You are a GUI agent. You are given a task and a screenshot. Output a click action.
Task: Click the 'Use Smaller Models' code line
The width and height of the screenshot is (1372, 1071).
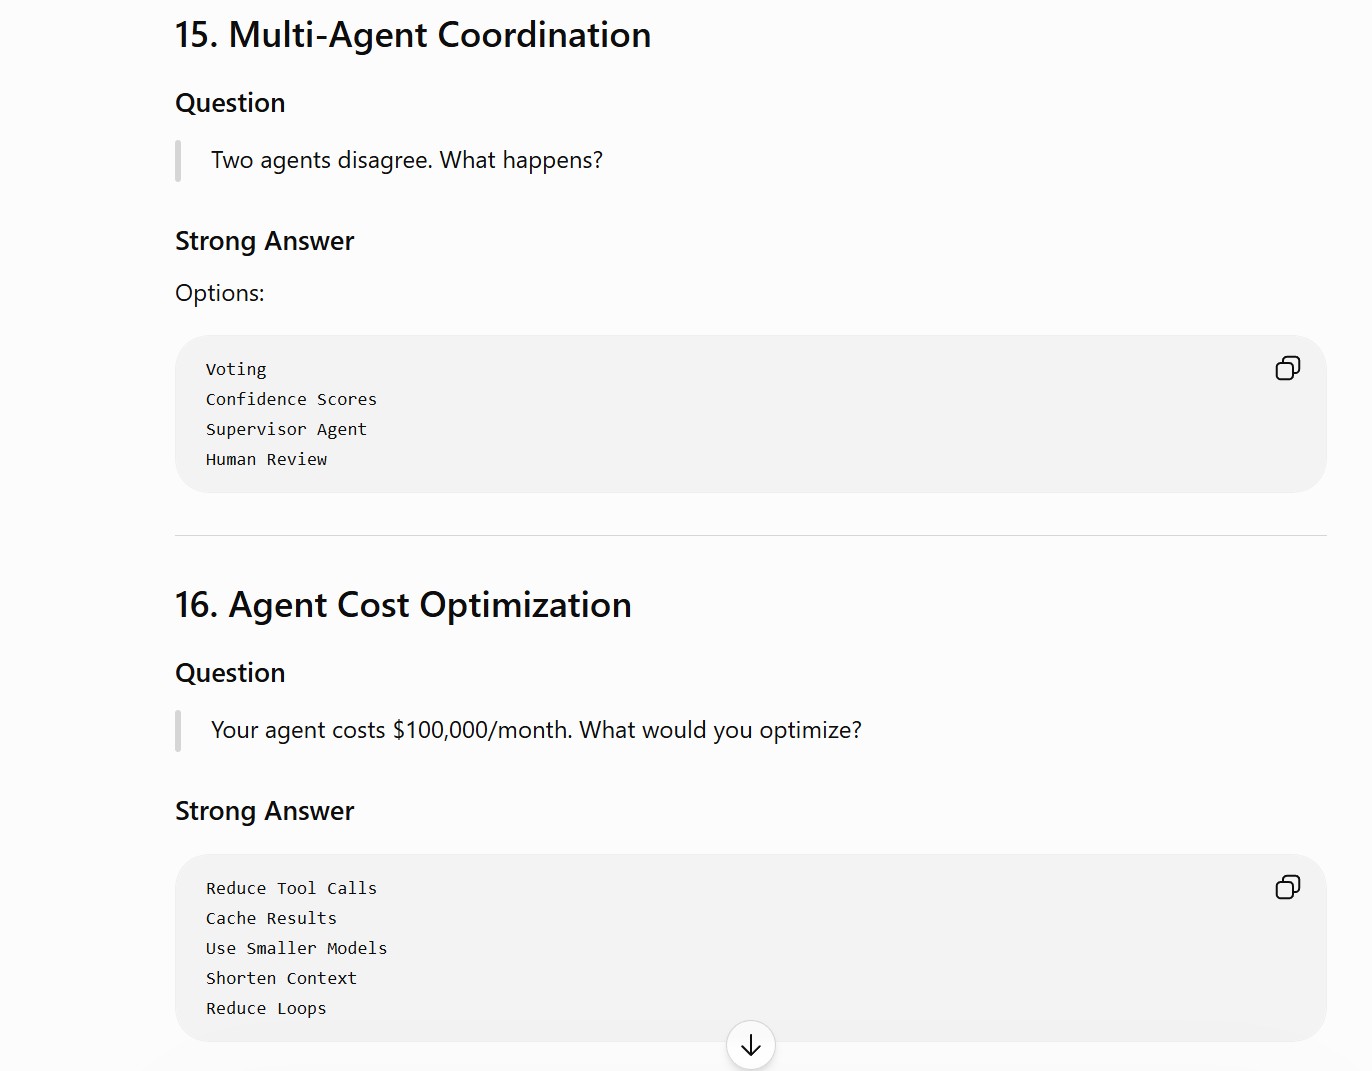point(296,948)
